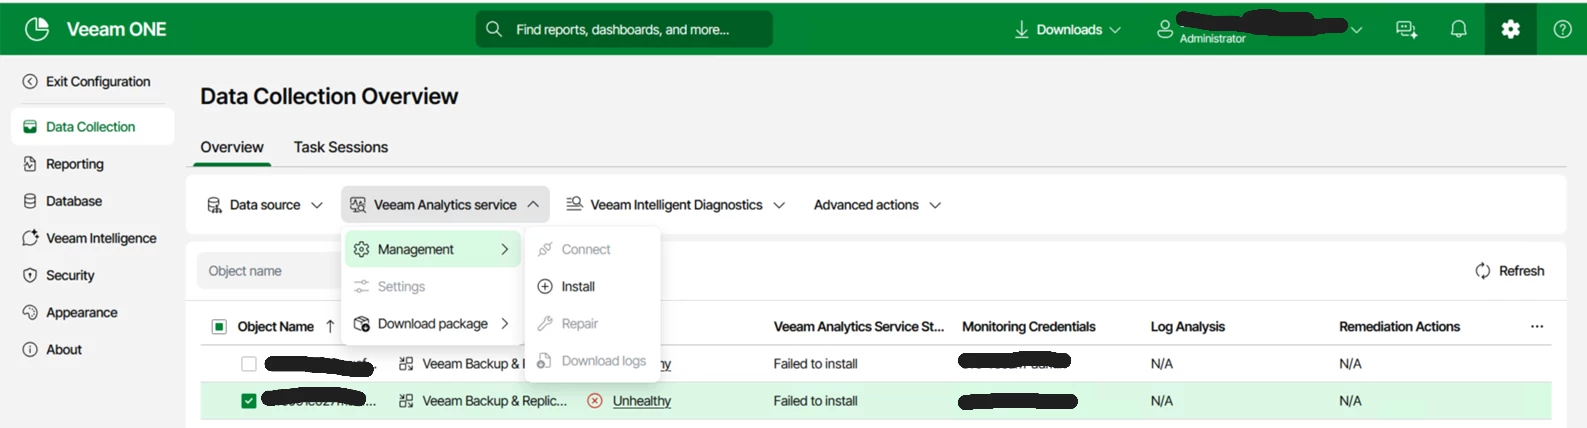1587x428 pixels.
Task: Open Veeam Intelligence in the sidebar
Action: pos(100,238)
